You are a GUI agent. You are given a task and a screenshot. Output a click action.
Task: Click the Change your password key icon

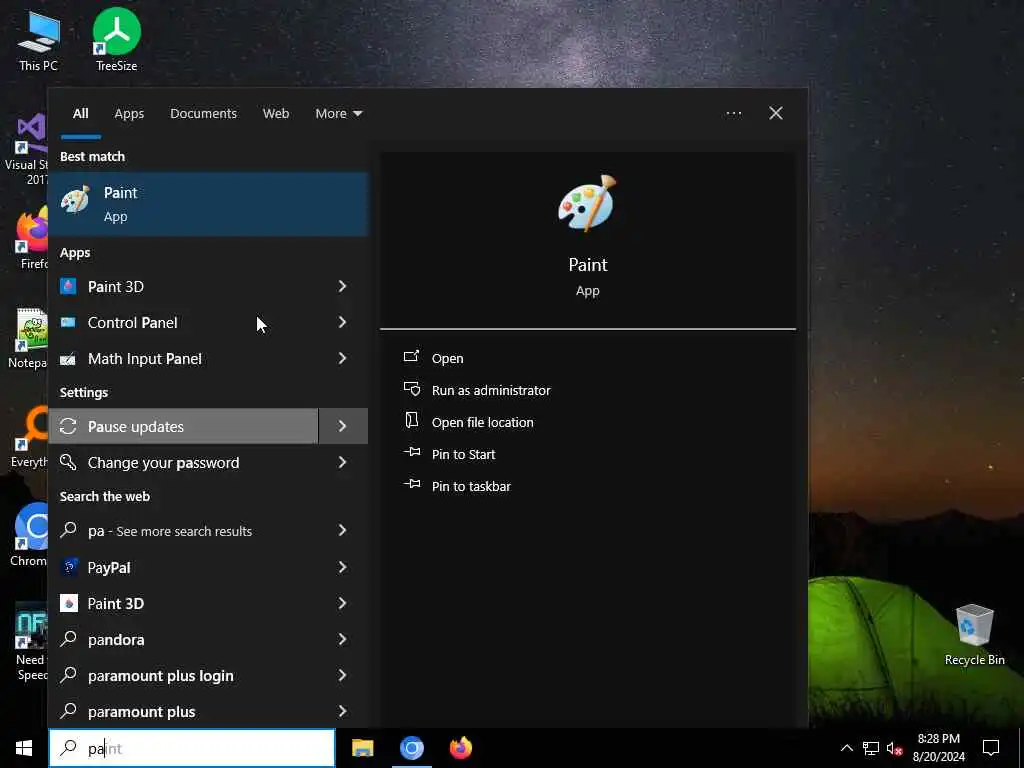point(68,462)
